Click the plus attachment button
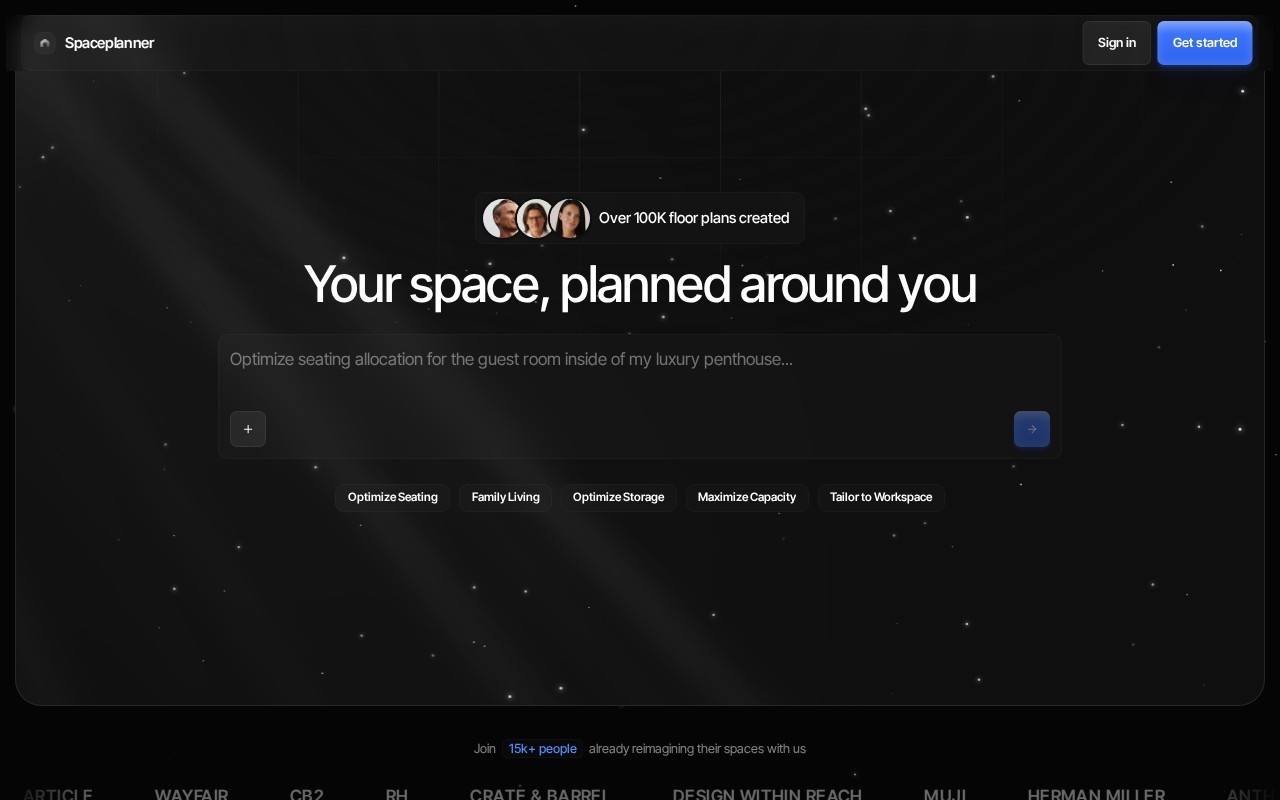The height and width of the screenshot is (800, 1280). coord(248,429)
